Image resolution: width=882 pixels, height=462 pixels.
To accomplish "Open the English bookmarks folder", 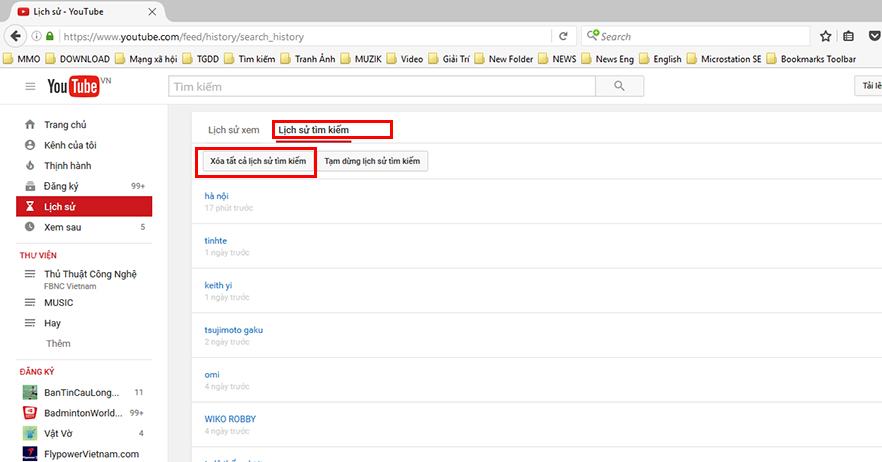I will point(660,59).
